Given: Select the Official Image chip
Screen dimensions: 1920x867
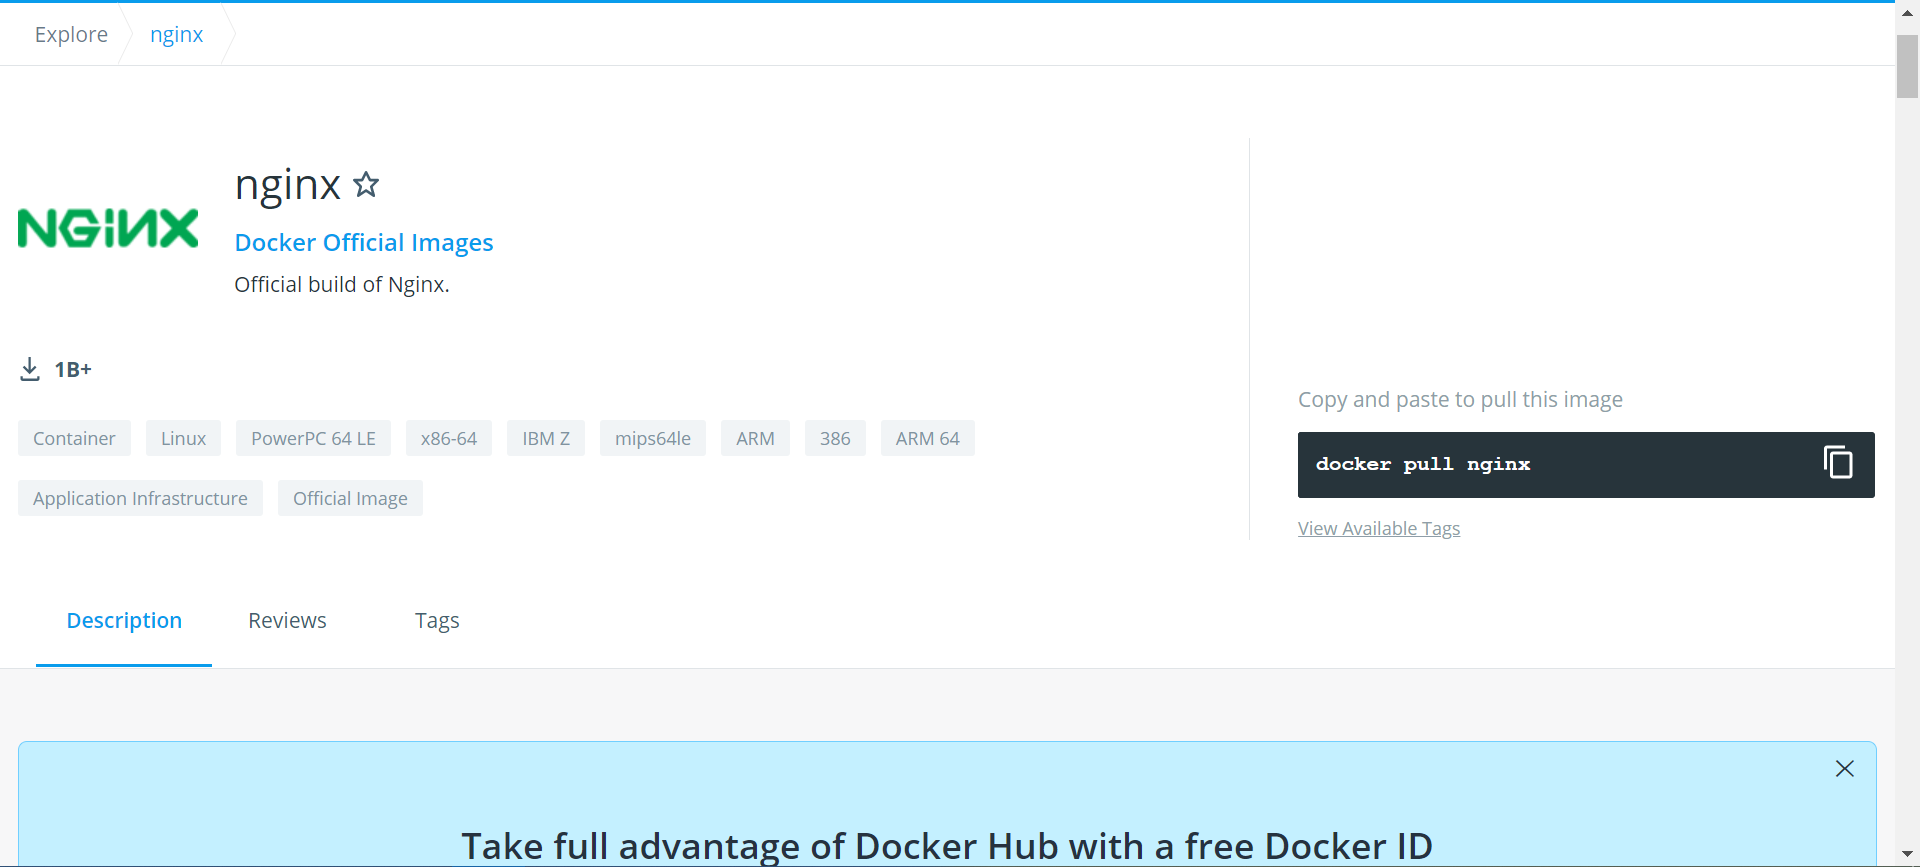Looking at the screenshot, I should point(350,498).
